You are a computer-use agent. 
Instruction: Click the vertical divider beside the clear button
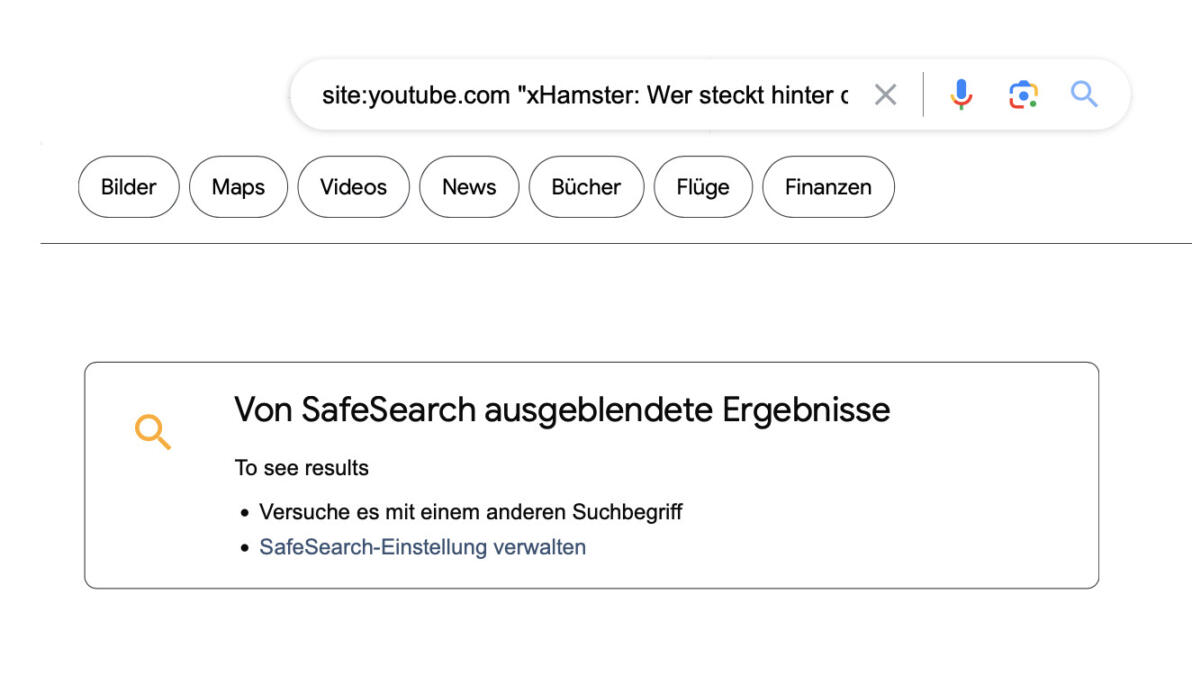pos(924,94)
